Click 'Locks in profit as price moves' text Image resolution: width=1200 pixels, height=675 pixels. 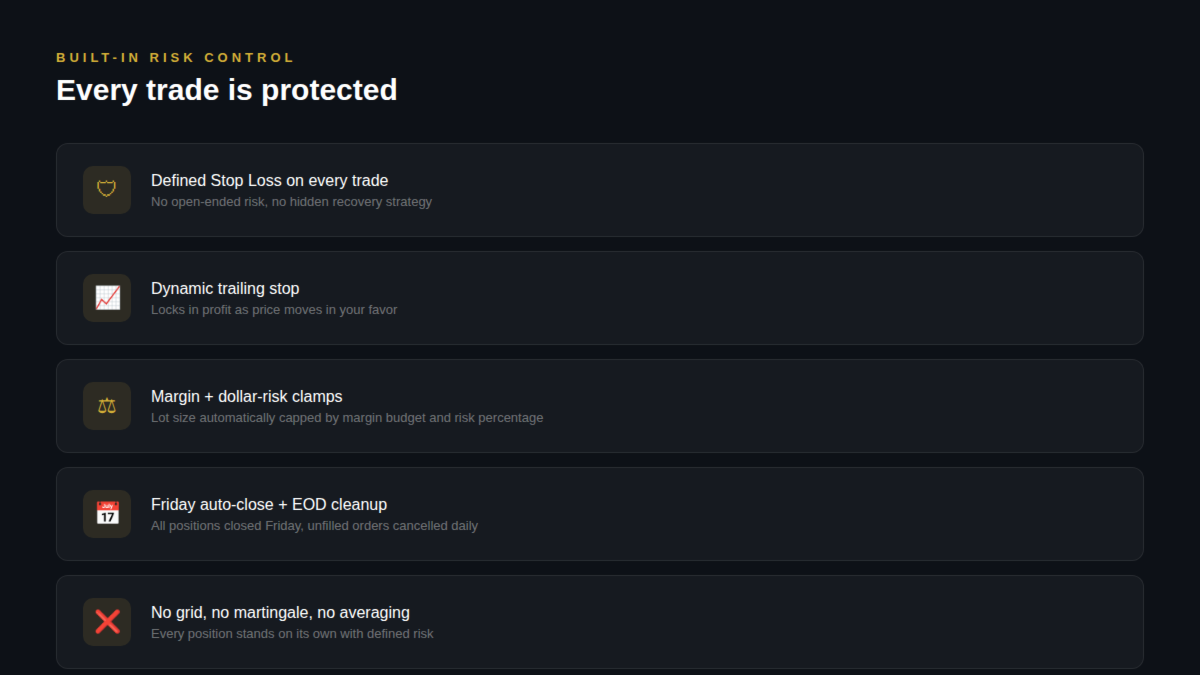tap(274, 310)
